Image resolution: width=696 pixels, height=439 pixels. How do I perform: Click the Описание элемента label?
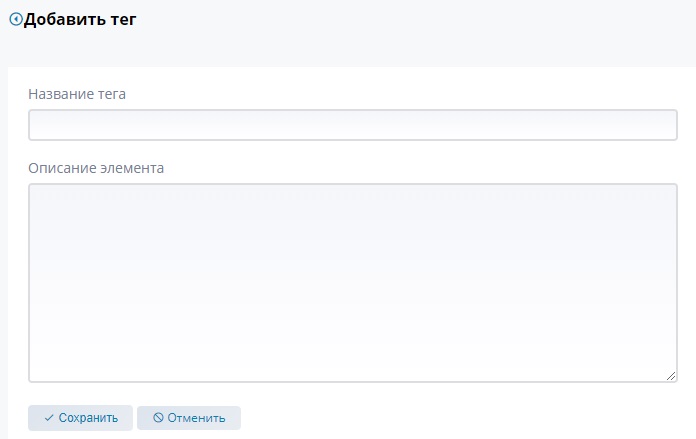coord(96,168)
